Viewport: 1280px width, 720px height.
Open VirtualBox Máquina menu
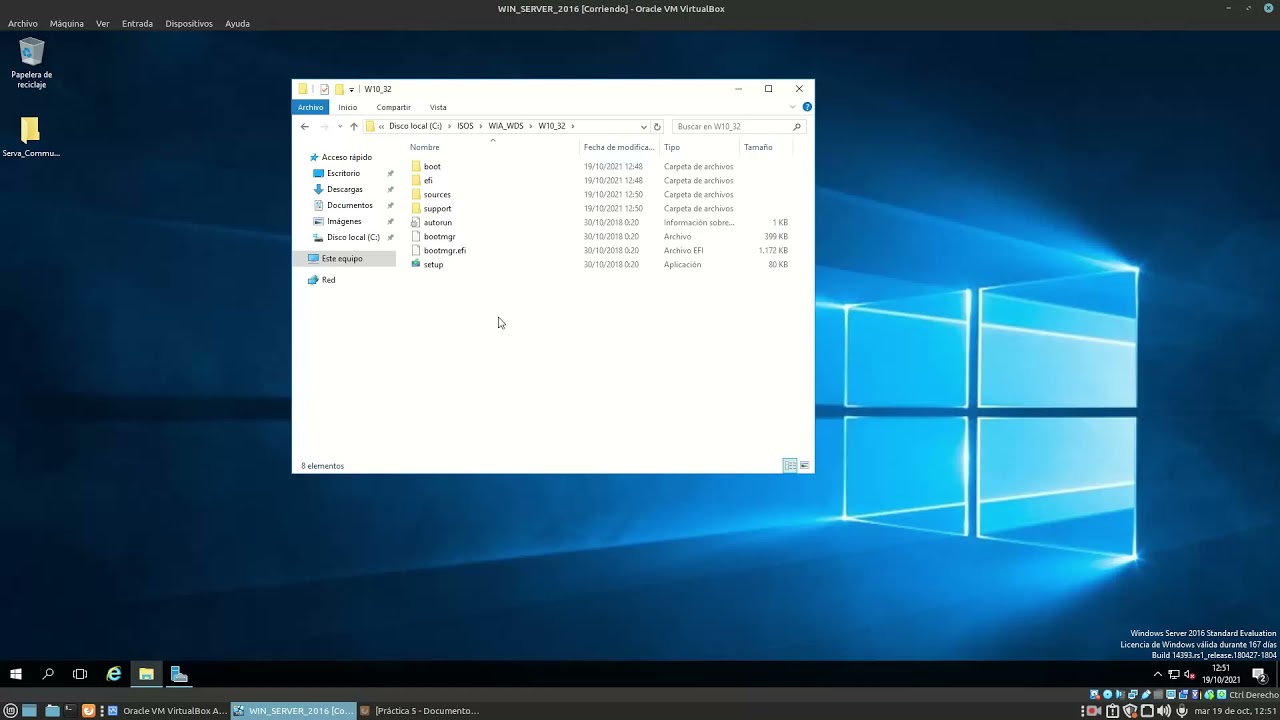(67, 23)
